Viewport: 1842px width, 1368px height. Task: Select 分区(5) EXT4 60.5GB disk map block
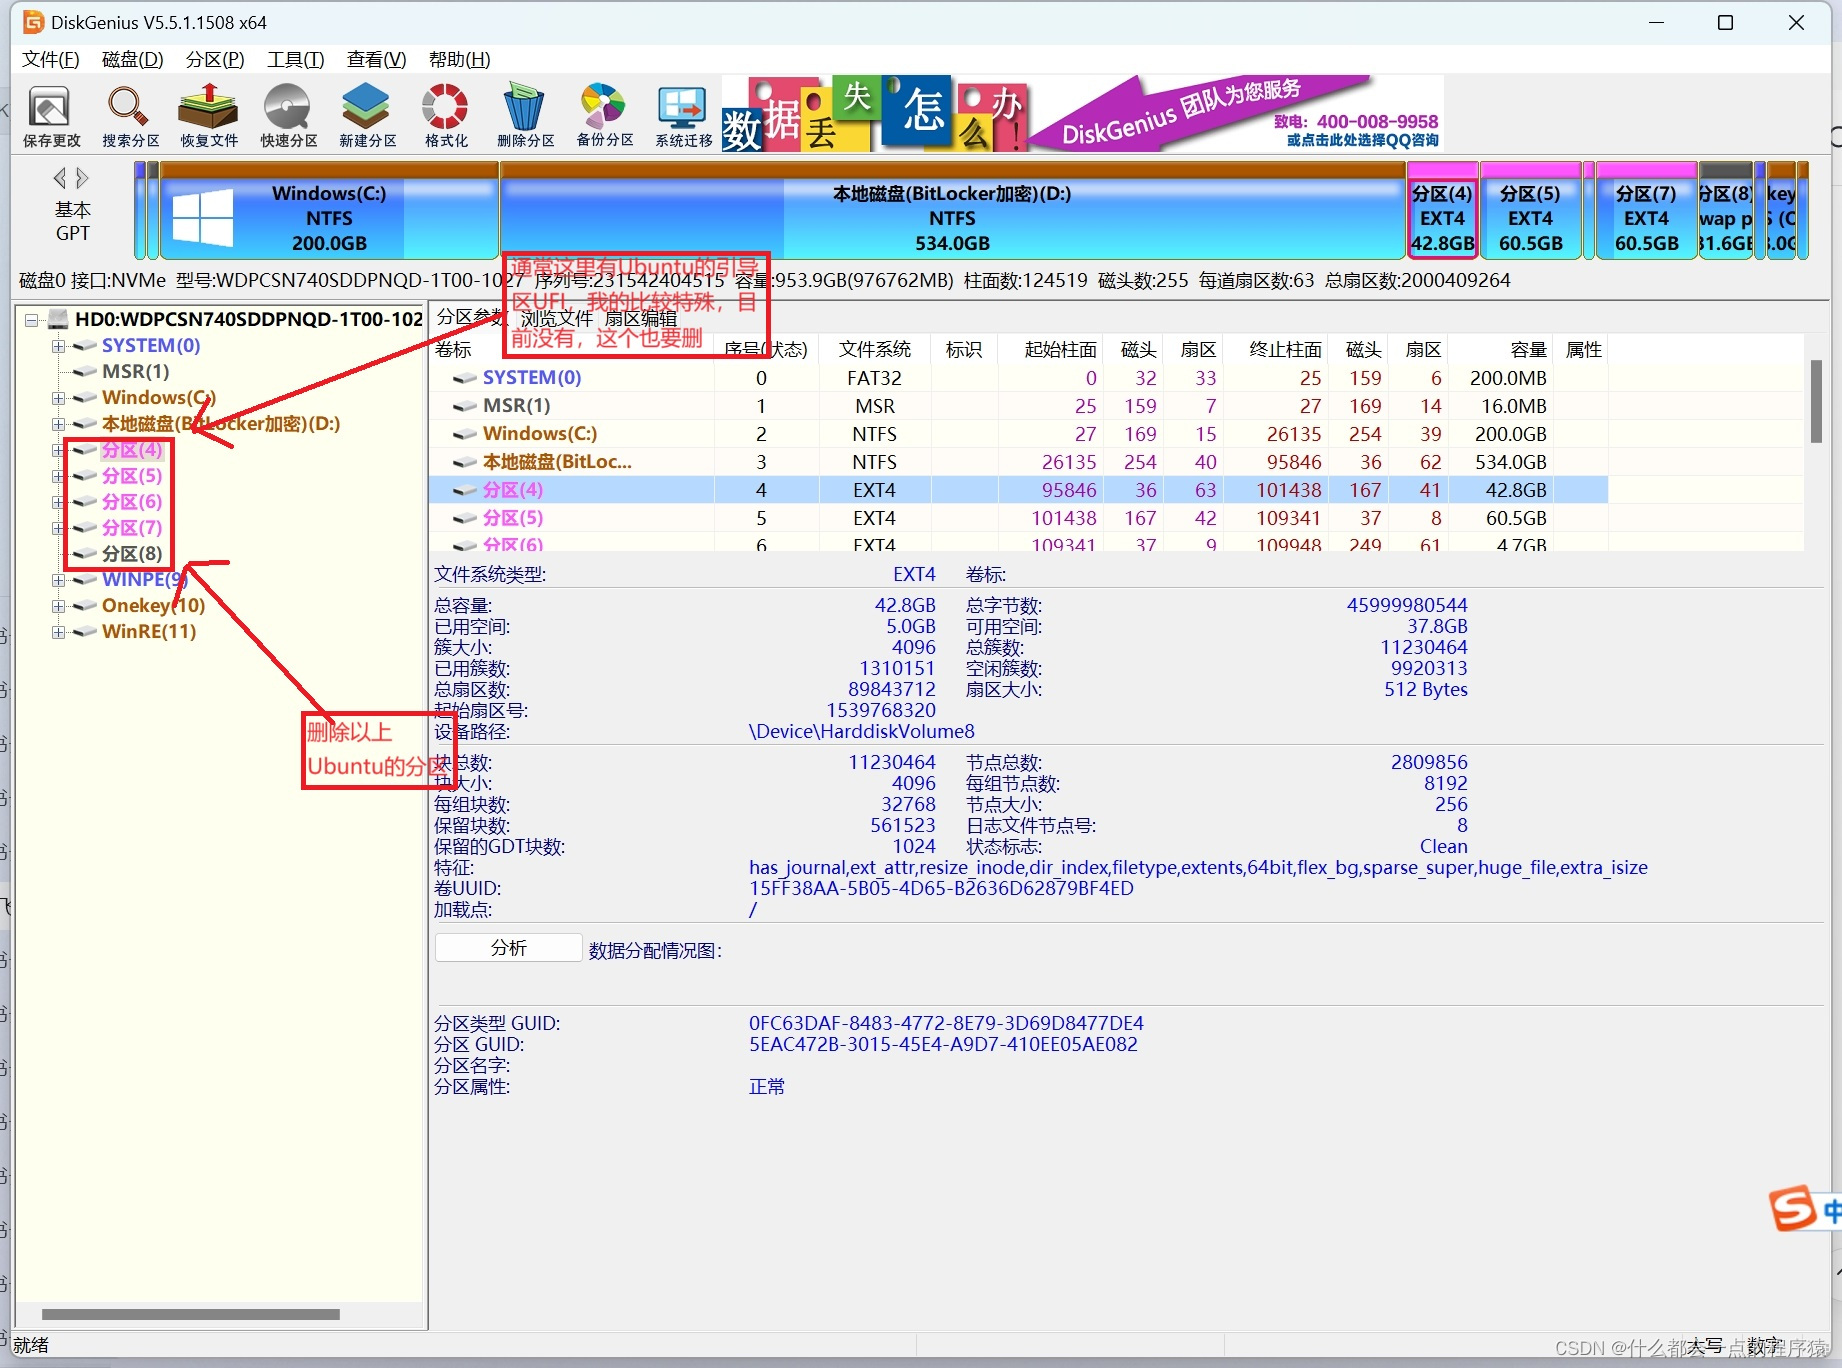click(x=1530, y=212)
